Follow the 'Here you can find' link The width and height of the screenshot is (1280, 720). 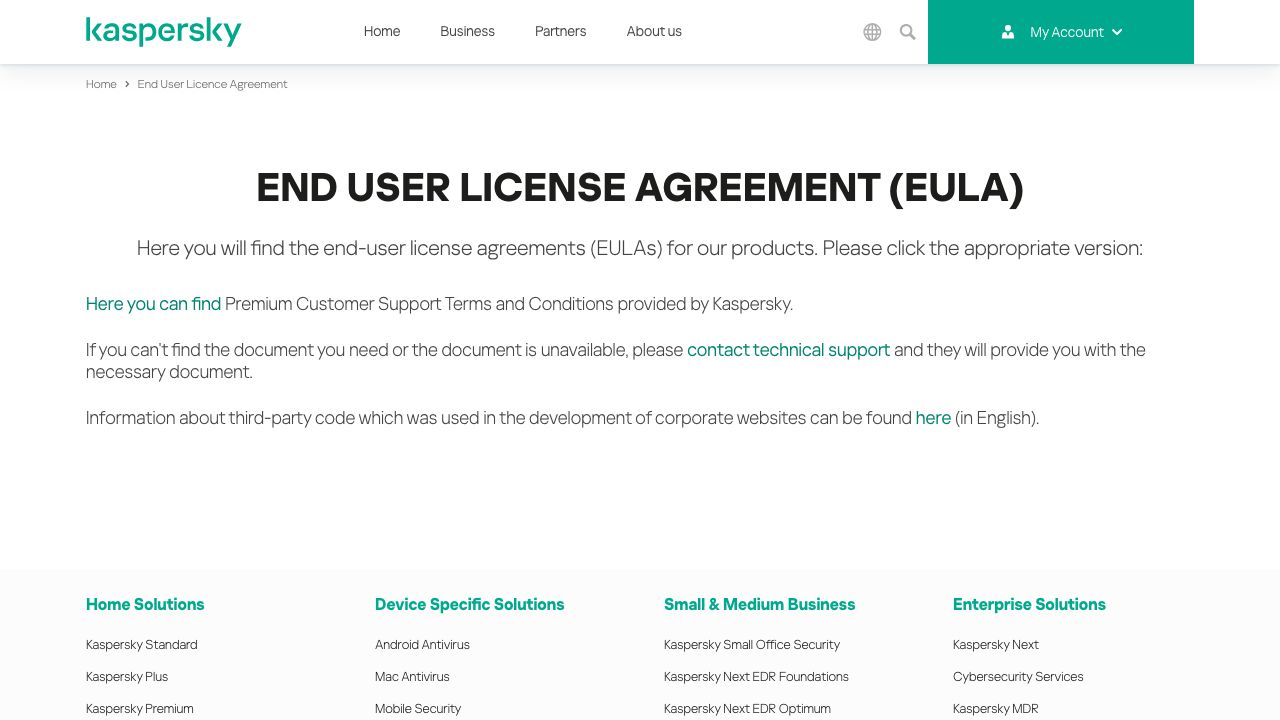(153, 304)
